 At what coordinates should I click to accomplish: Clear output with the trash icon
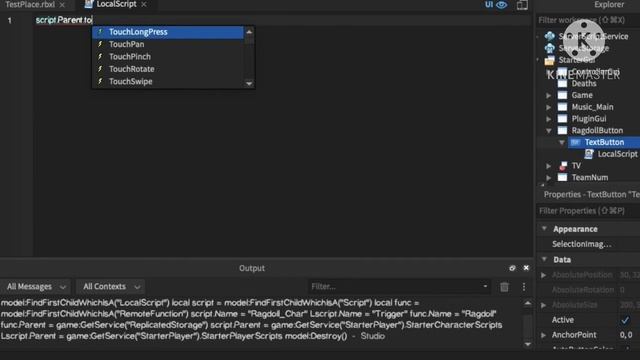[x=504, y=287]
